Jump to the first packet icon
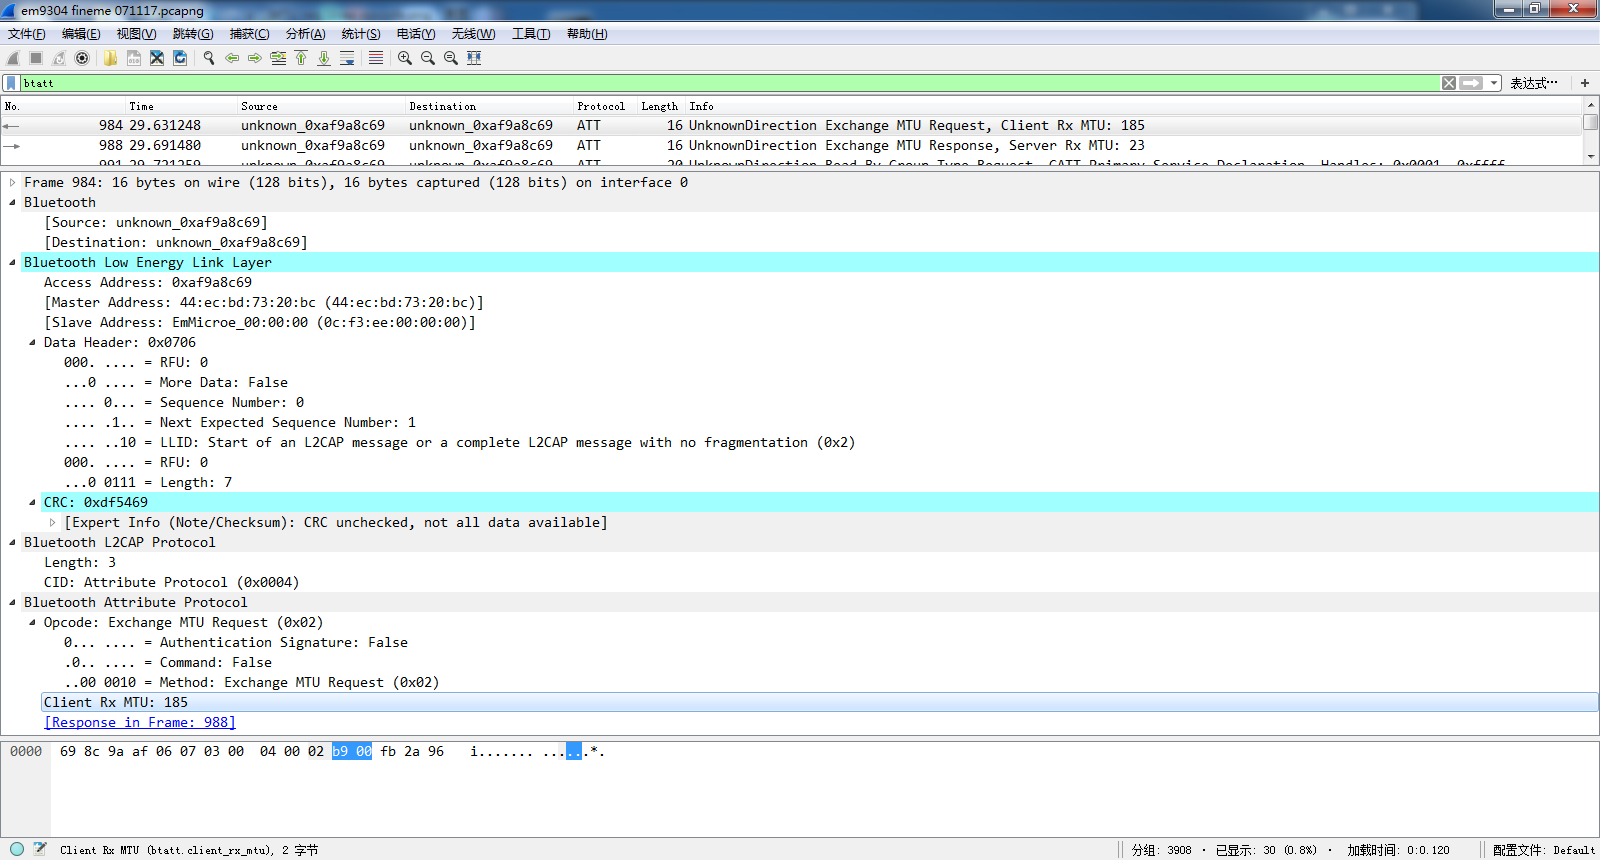This screenshot has width=1600, height=860. [x=301, y=58]
